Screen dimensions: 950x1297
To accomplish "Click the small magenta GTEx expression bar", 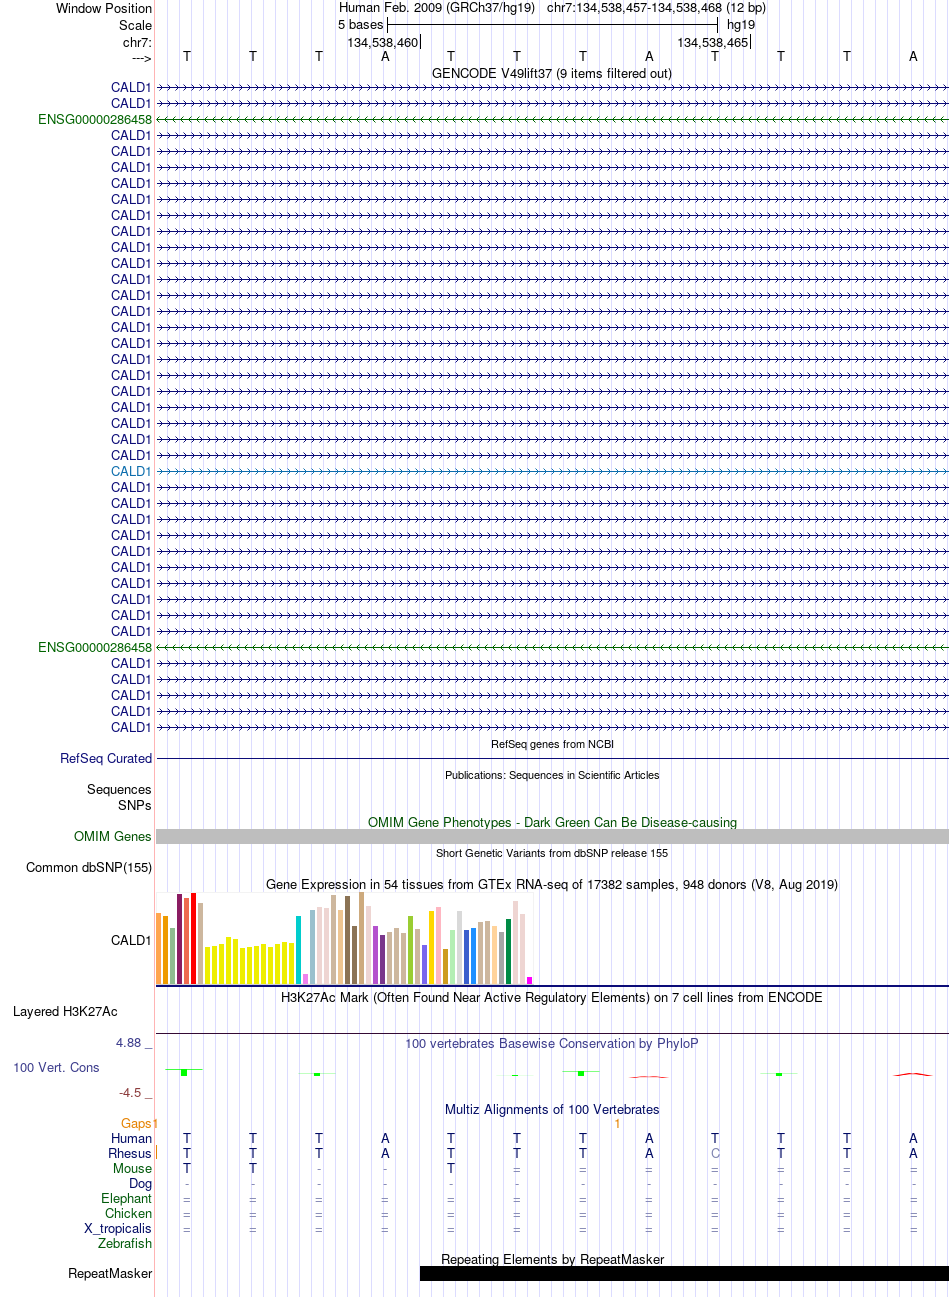I will [529, 980].
